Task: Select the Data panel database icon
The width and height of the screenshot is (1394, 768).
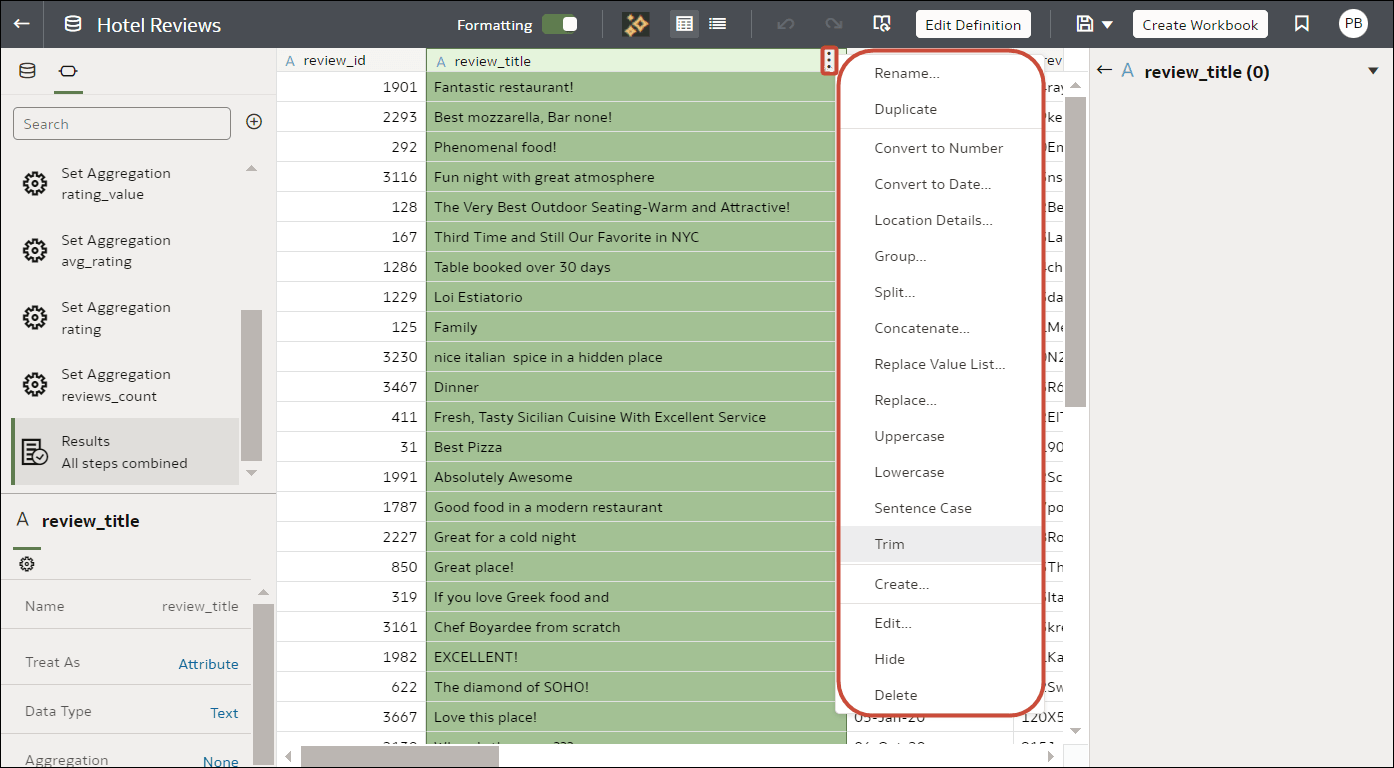Action: point(27,71)
